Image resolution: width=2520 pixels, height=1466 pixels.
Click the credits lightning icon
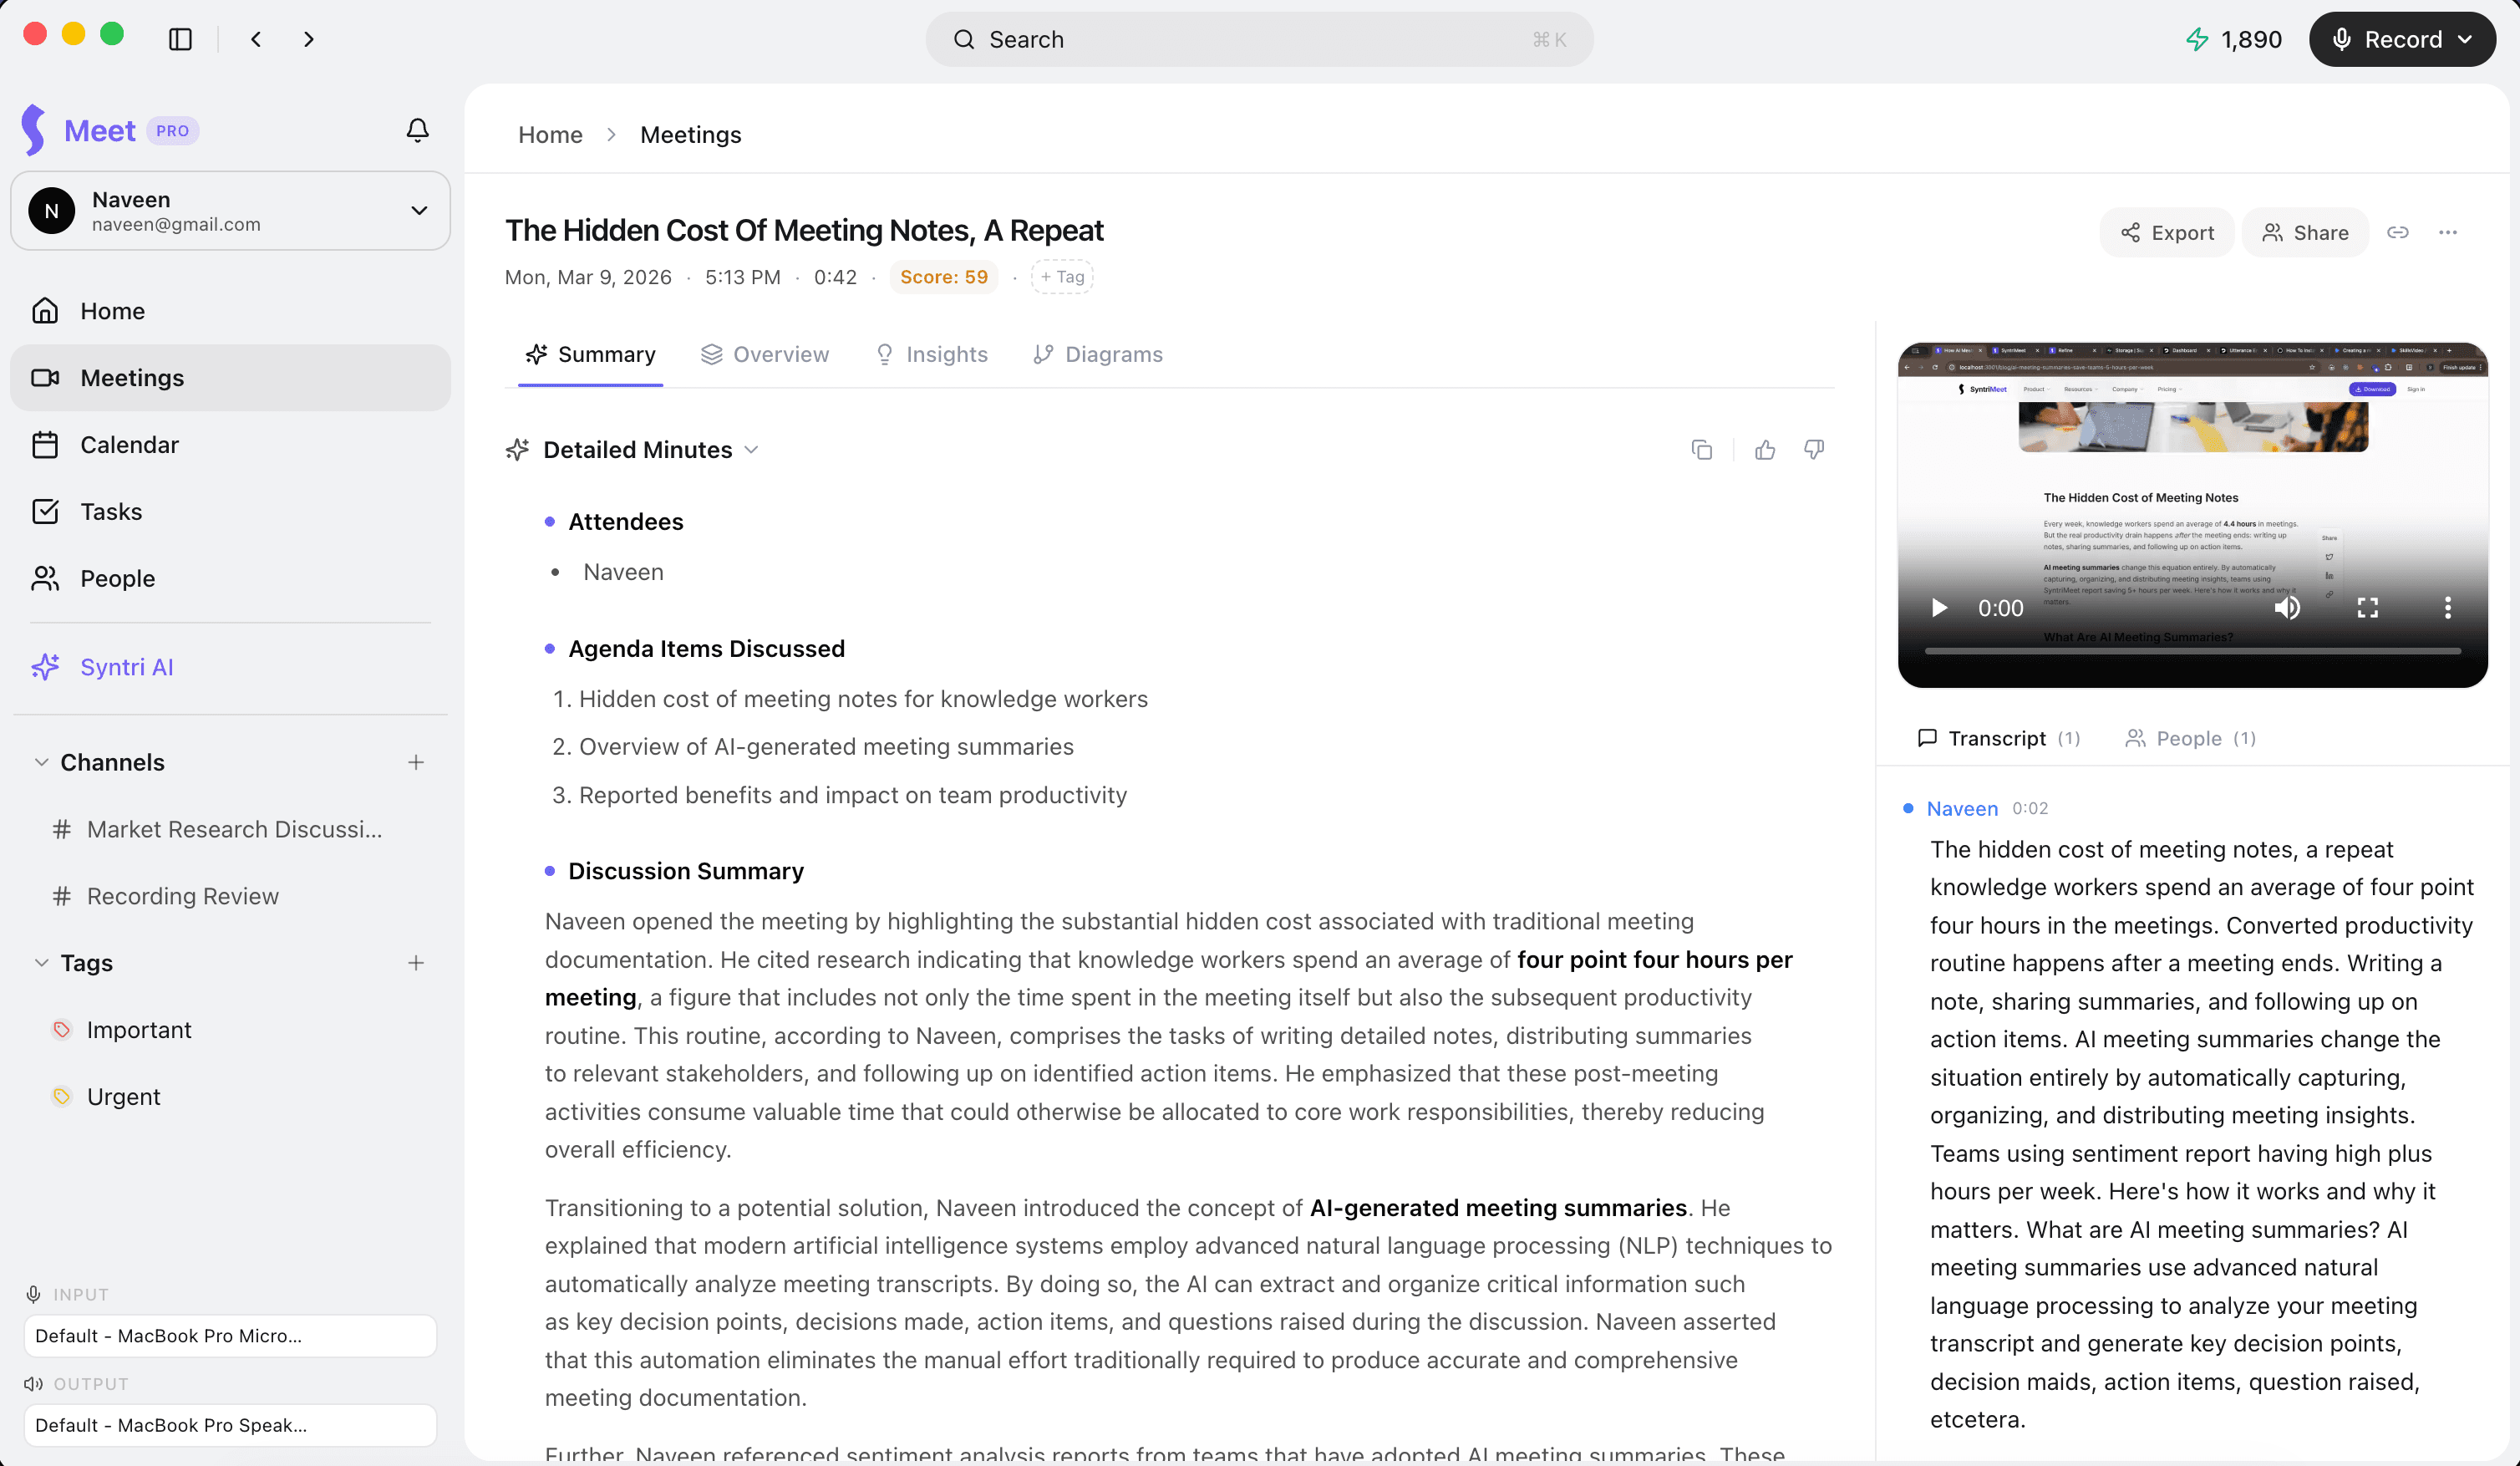click(2197, 39)
